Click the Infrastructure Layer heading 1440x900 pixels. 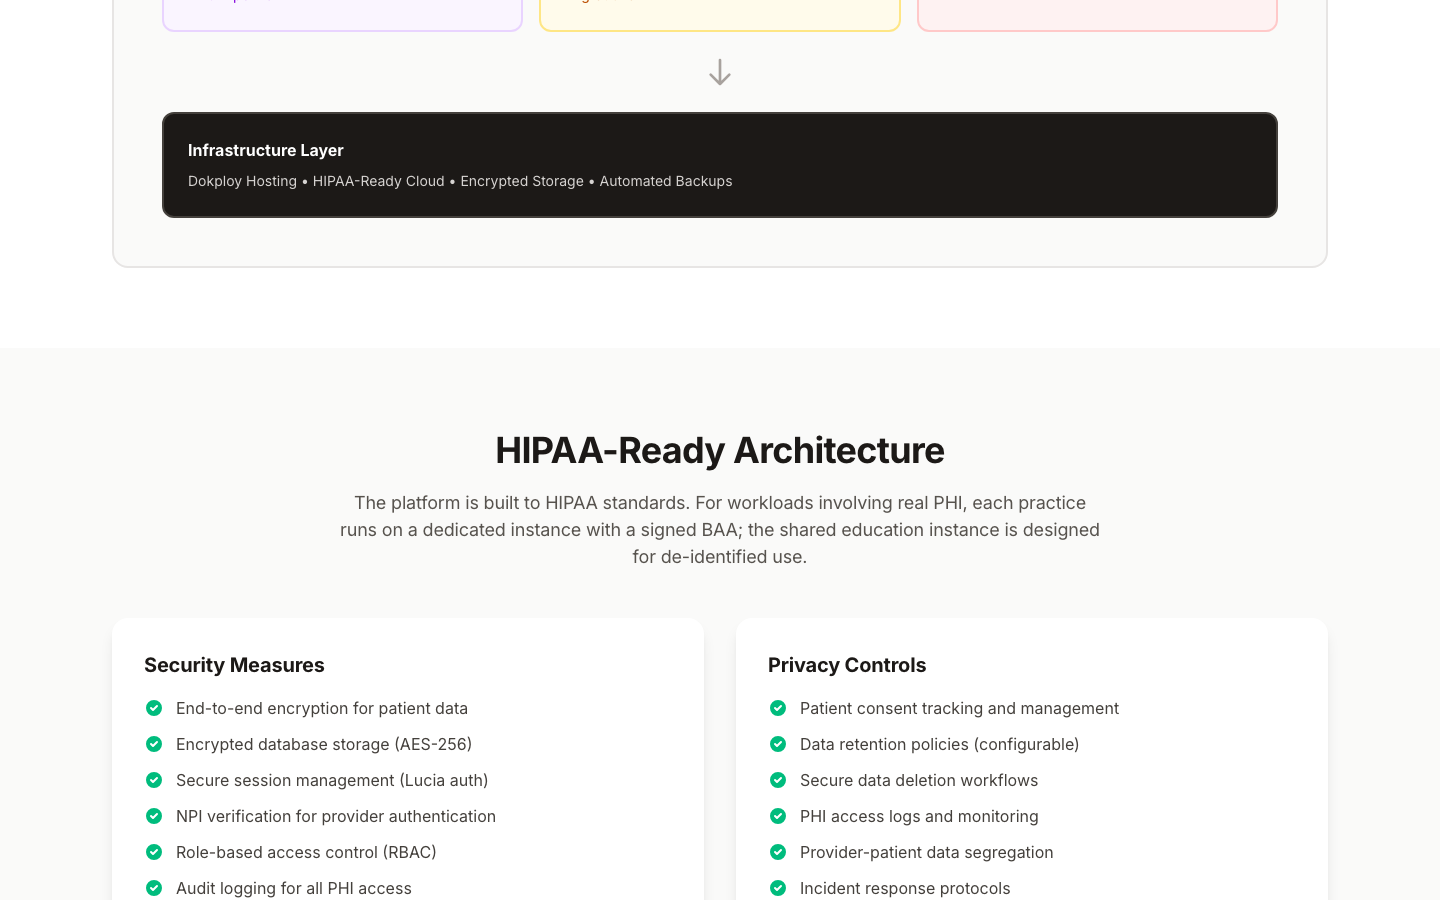(x=266, y=150)
